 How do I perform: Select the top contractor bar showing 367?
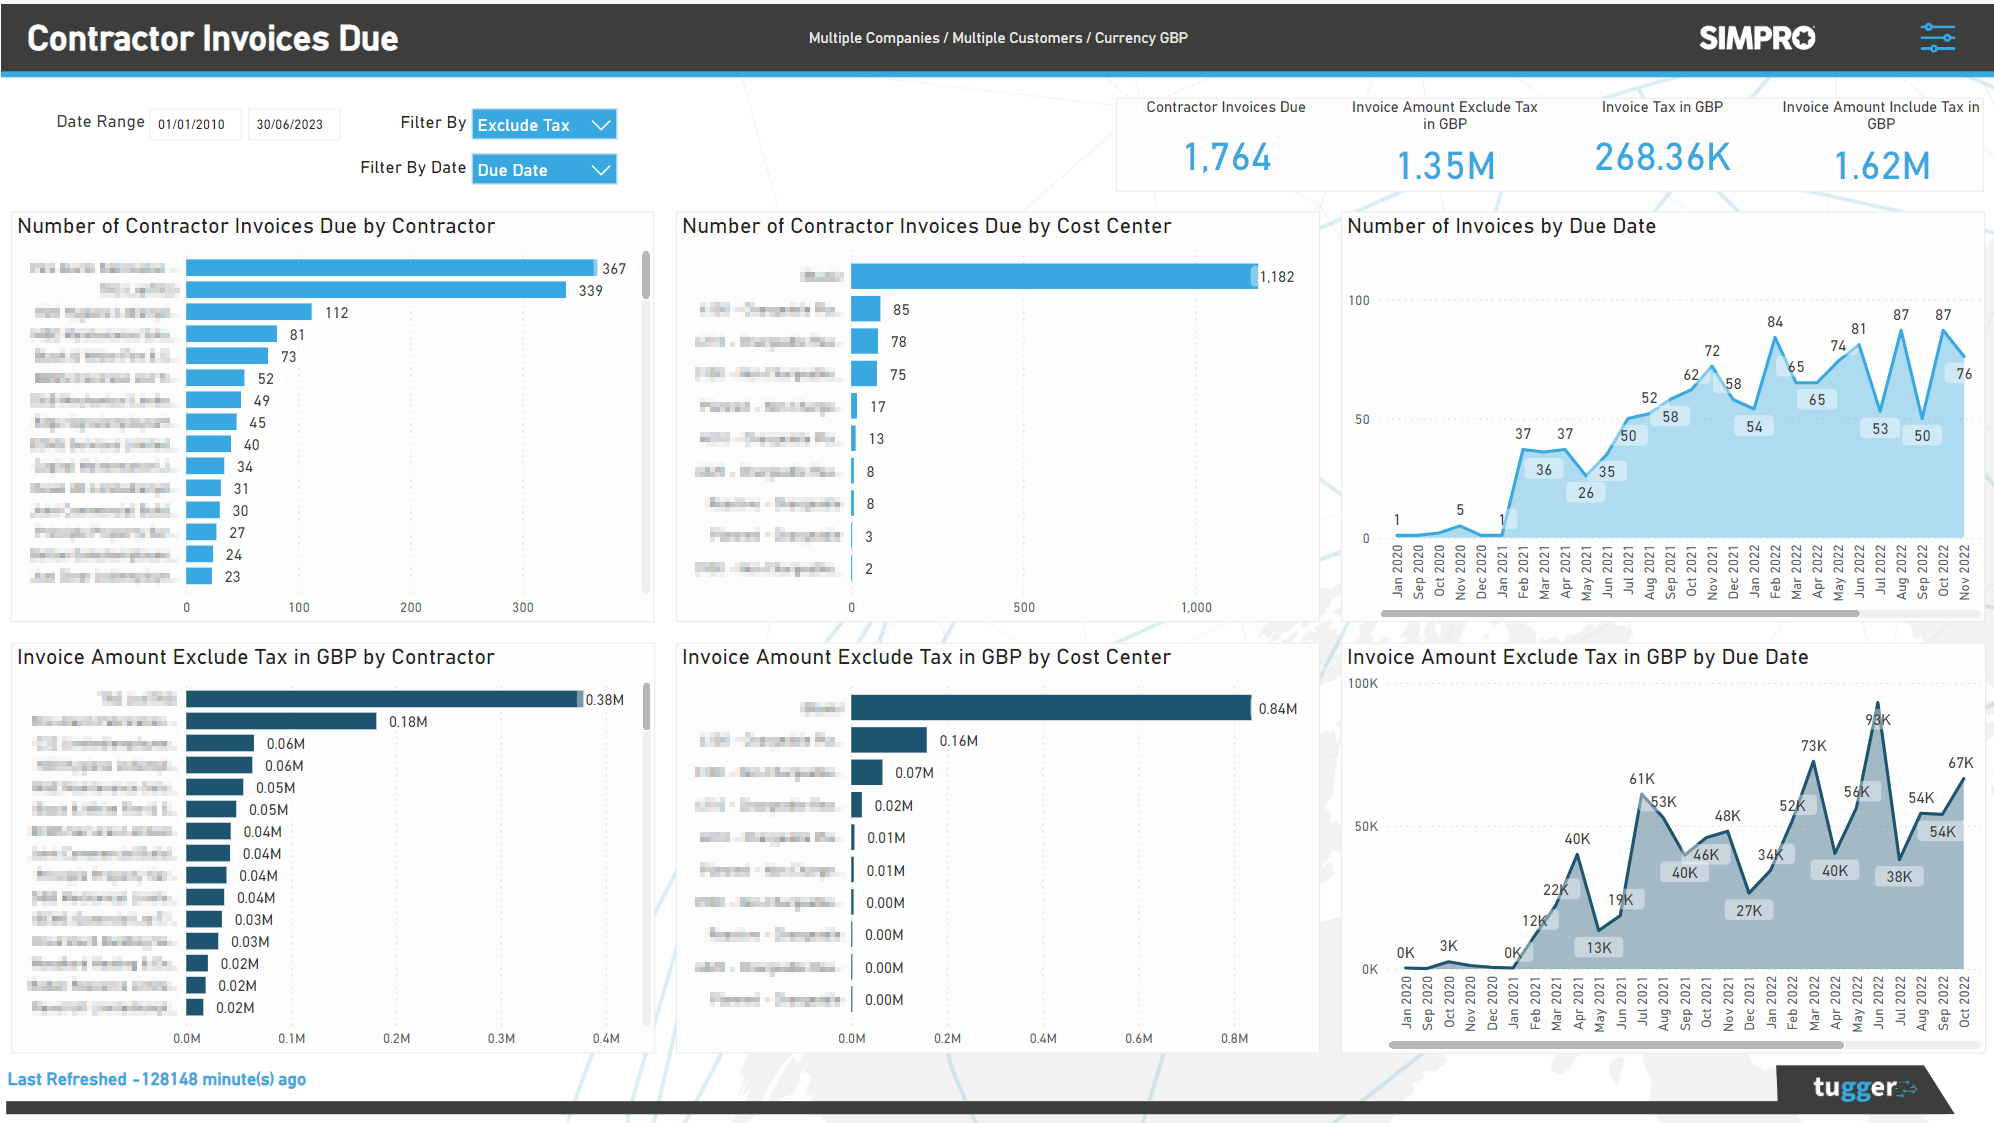coord(390,268)
